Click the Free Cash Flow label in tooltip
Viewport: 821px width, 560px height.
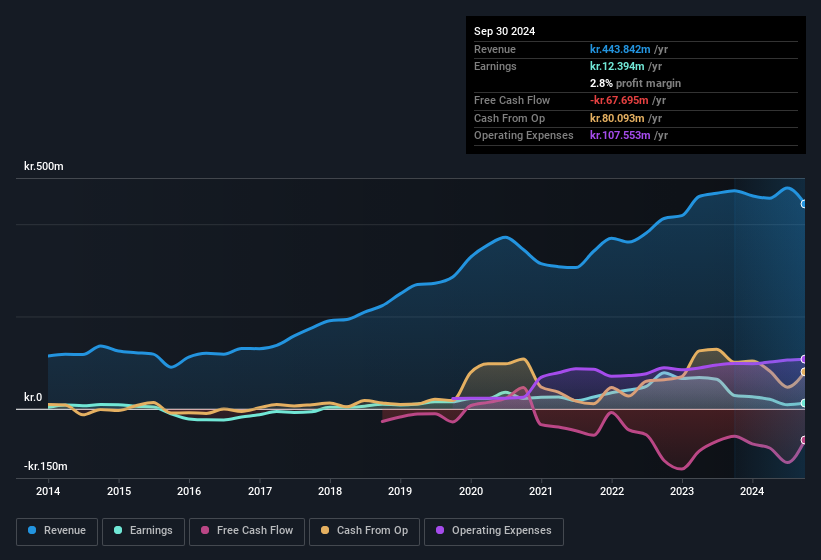512,100
